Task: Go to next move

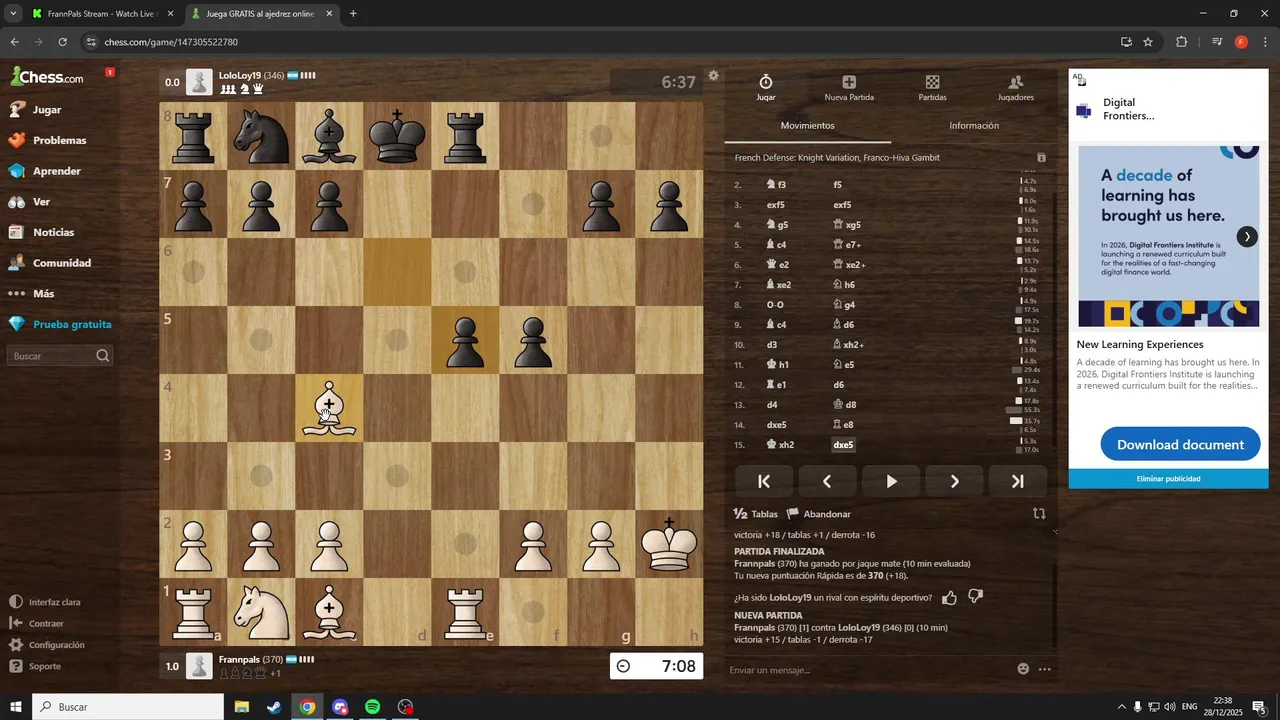Action: coord(954,481)
